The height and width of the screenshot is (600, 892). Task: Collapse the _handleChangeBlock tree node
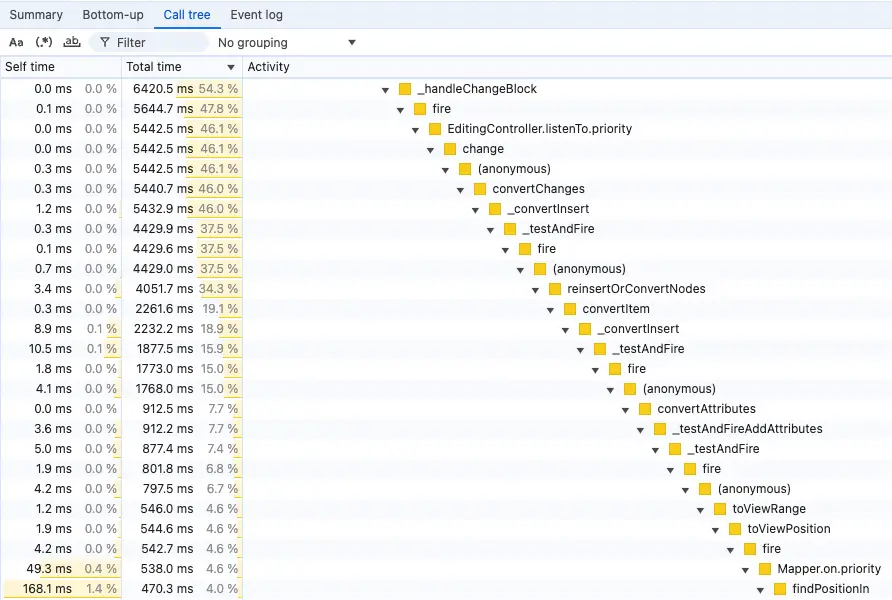pyautogui.click(x=385, y=89)
